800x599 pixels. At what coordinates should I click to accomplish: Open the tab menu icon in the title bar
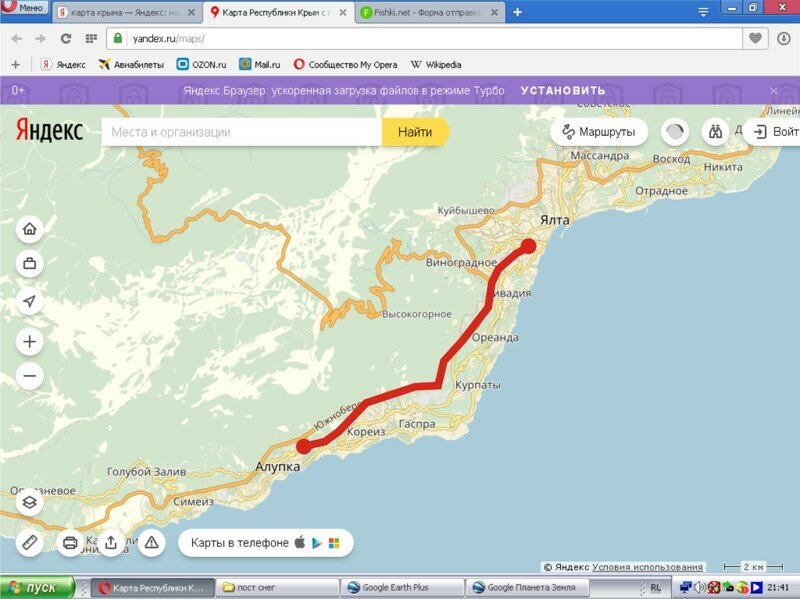pos(703,12)
